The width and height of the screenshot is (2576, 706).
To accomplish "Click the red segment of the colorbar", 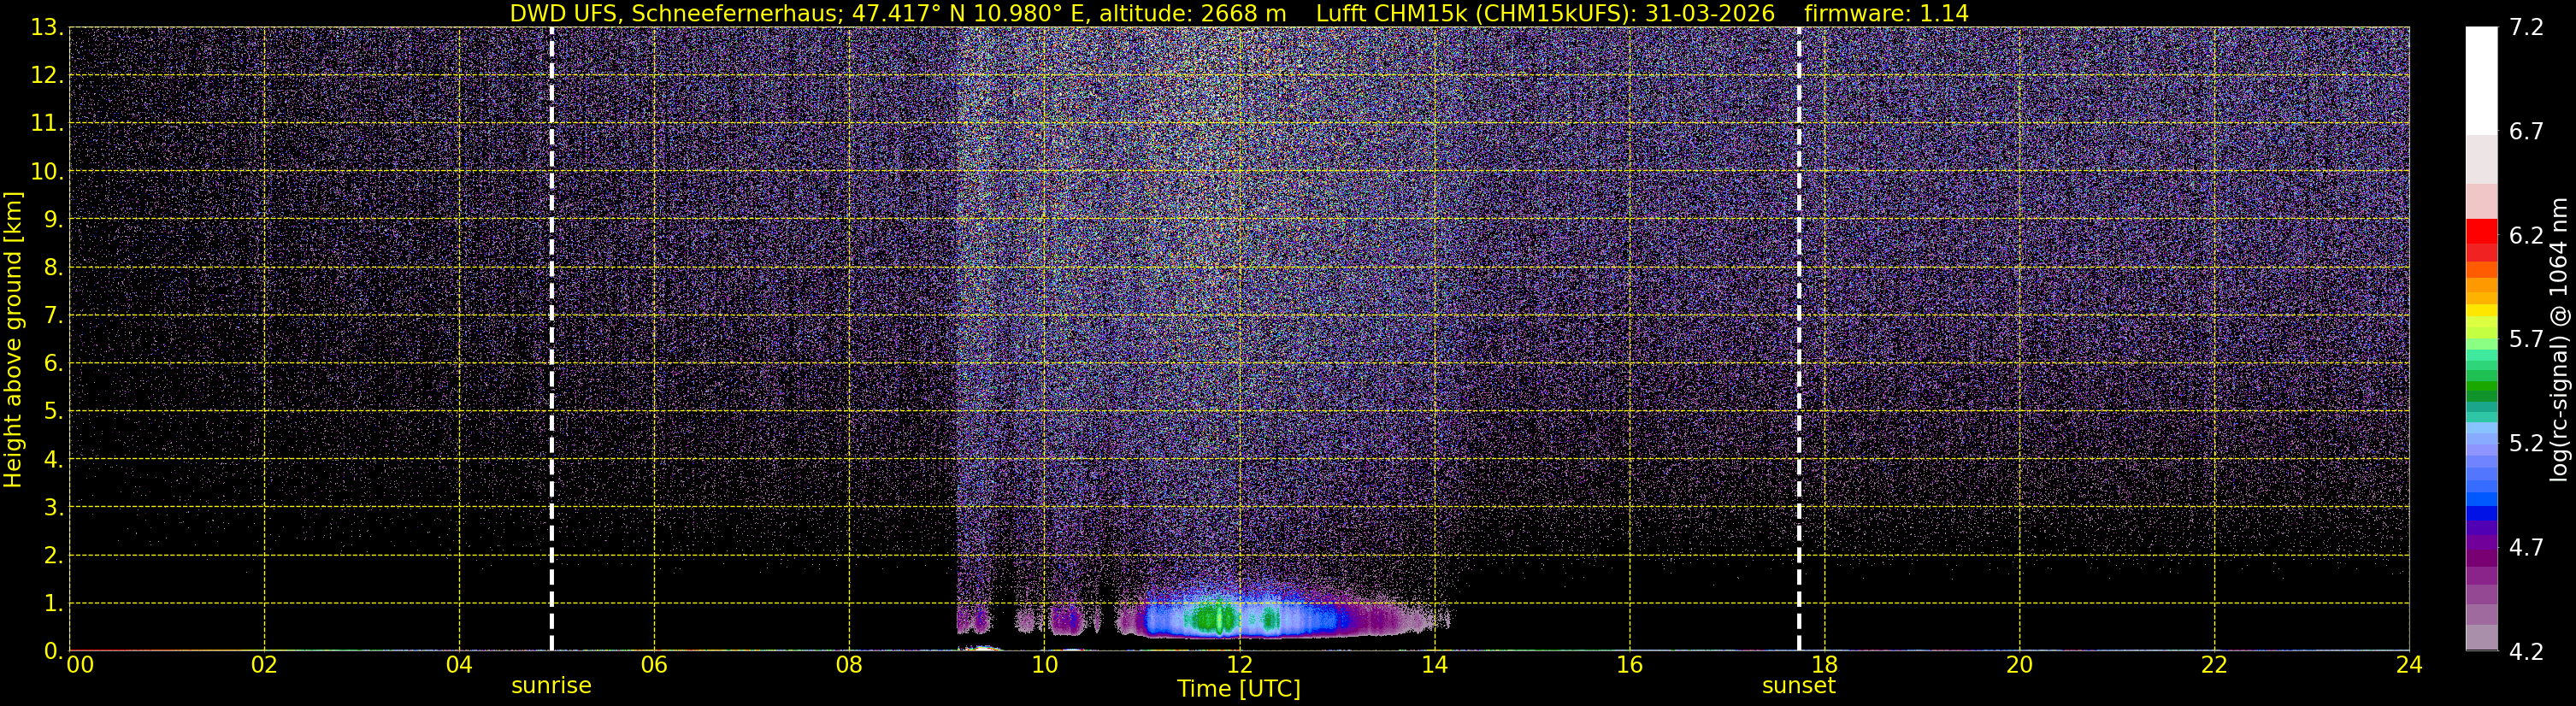I will pos(2482,231).
